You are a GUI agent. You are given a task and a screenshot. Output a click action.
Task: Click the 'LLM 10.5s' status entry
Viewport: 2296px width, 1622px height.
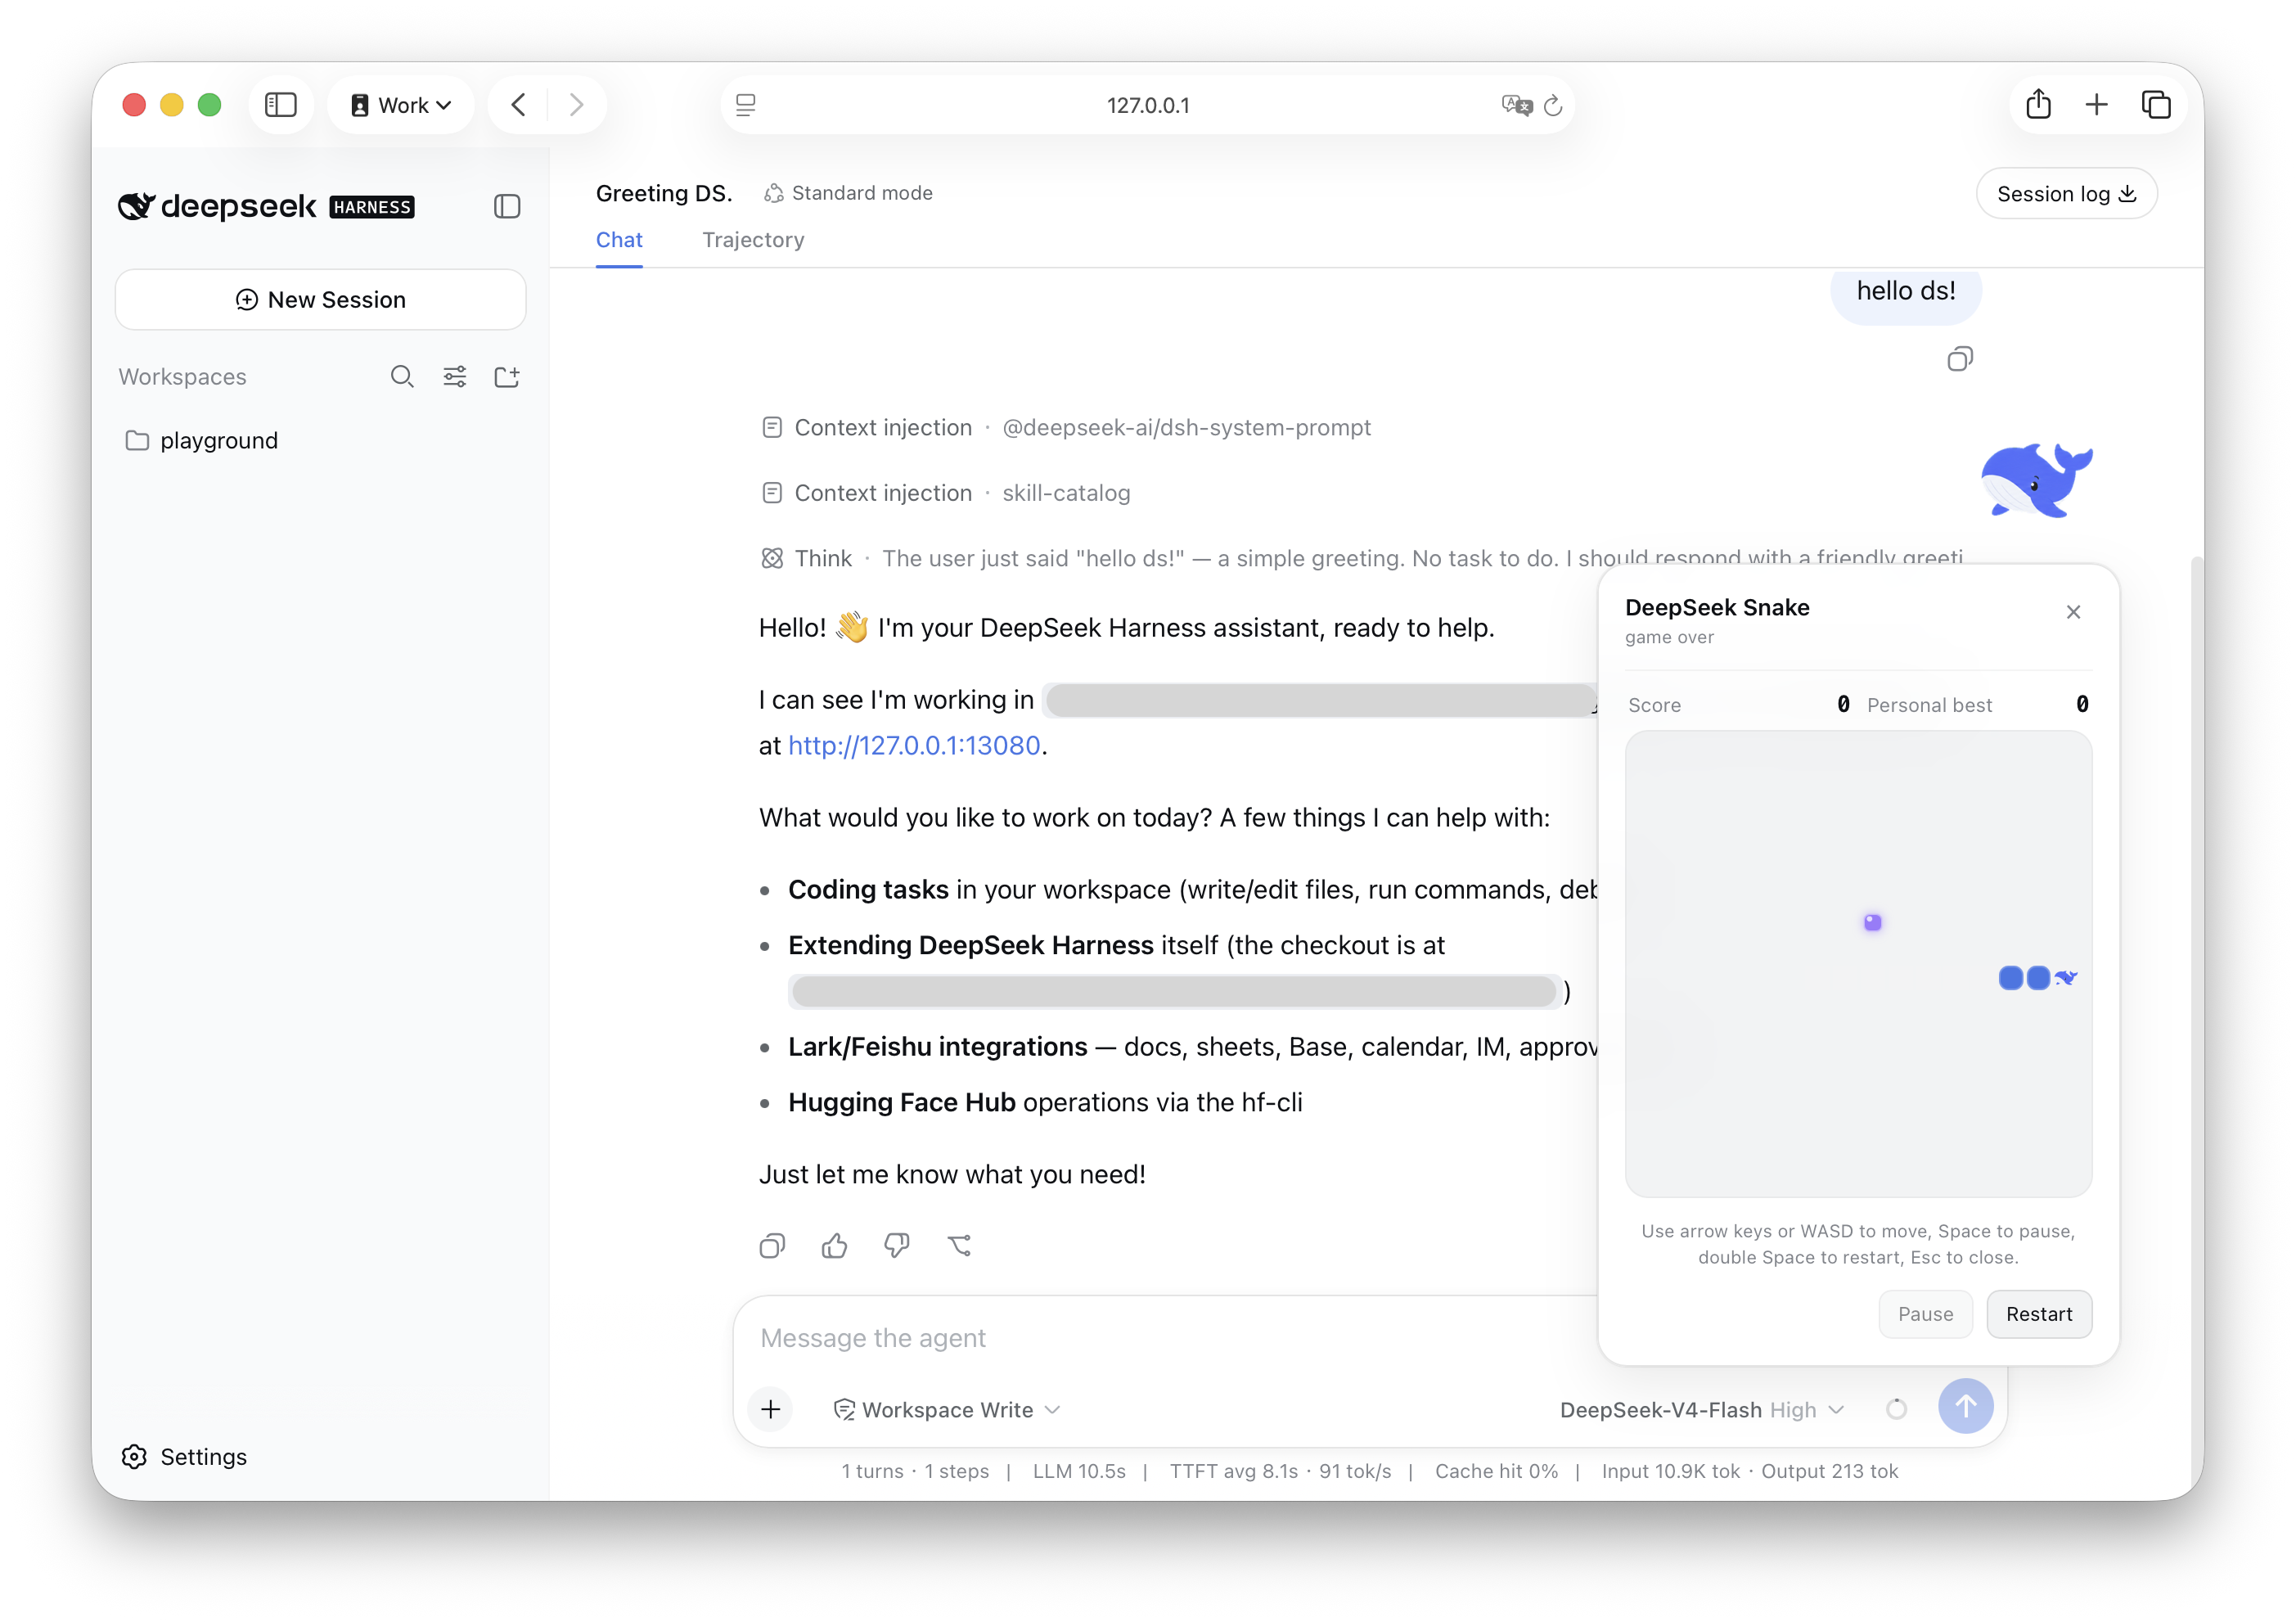pos(1079,1471)
